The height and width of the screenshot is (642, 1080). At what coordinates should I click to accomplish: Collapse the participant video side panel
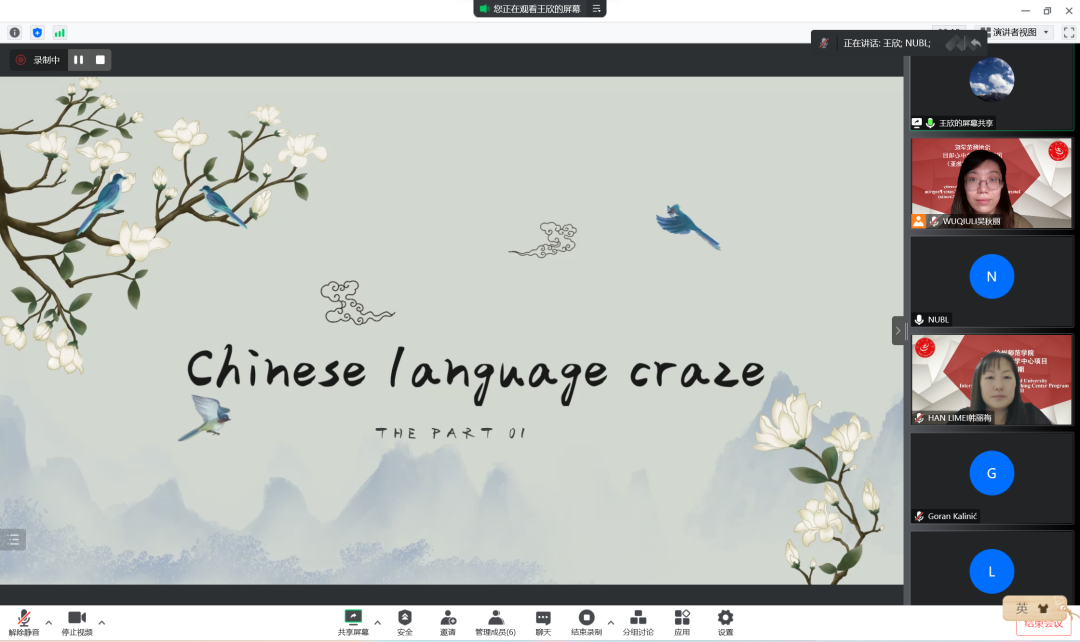coord(898,330)
